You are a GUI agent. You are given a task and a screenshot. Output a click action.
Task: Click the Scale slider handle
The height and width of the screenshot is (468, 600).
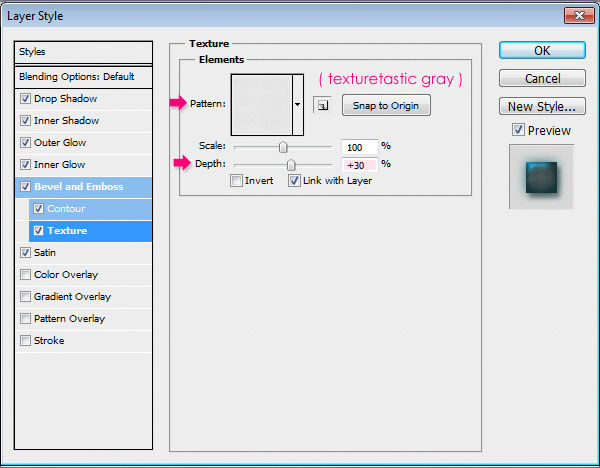coord(283,147)
